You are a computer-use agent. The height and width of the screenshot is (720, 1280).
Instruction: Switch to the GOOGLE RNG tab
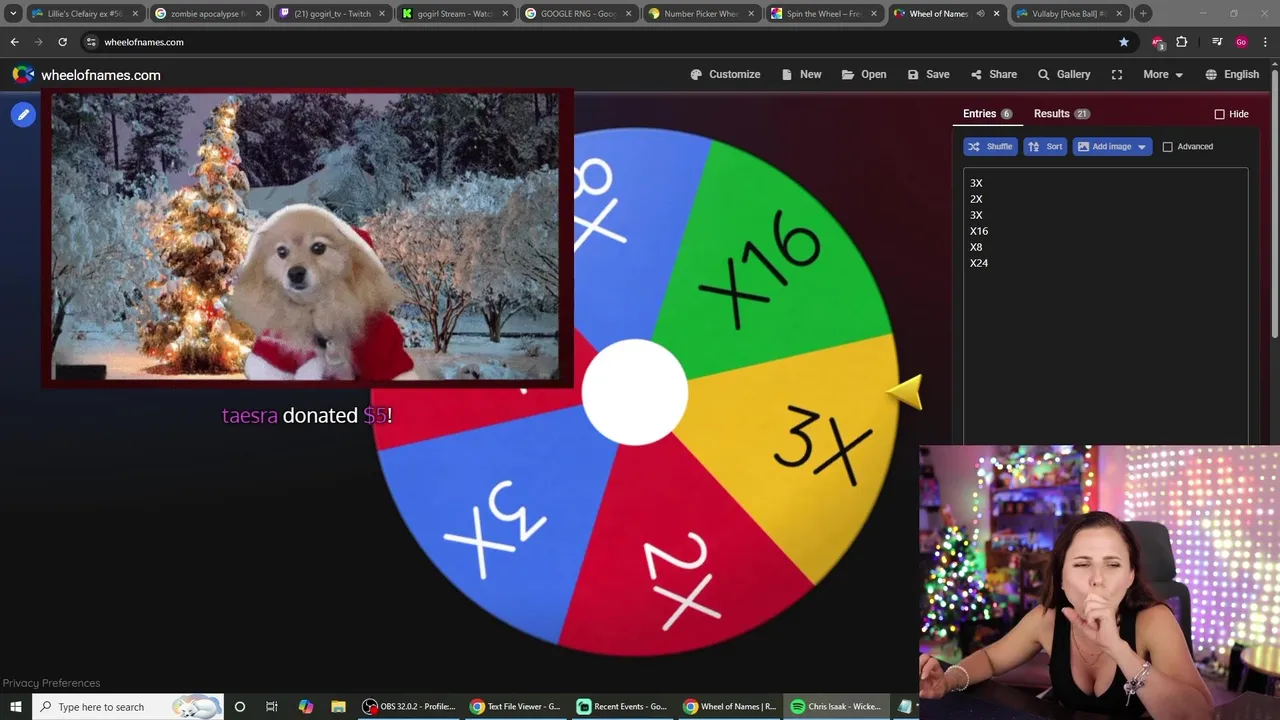[x=580, y=14]
